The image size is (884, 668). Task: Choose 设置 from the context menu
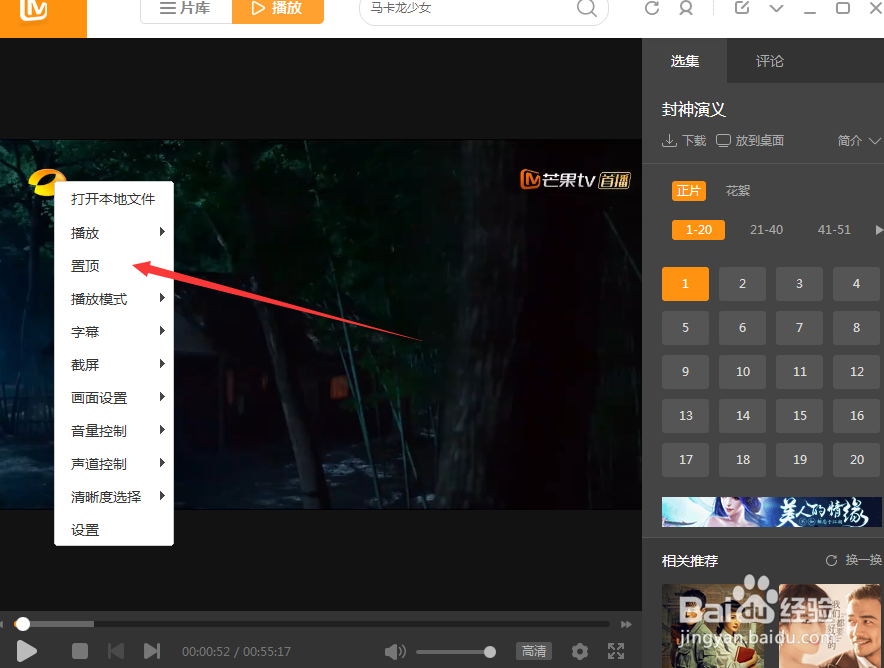click(113, 530)
